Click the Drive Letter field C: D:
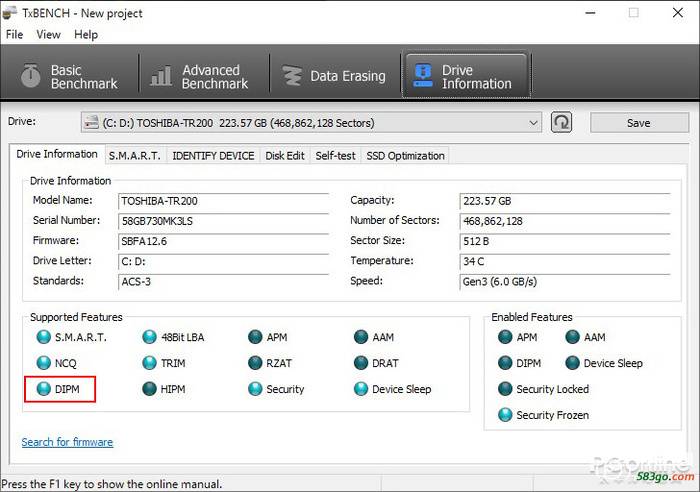The width and height of the screenshot is (700, 492). click(x=224, y=261)
